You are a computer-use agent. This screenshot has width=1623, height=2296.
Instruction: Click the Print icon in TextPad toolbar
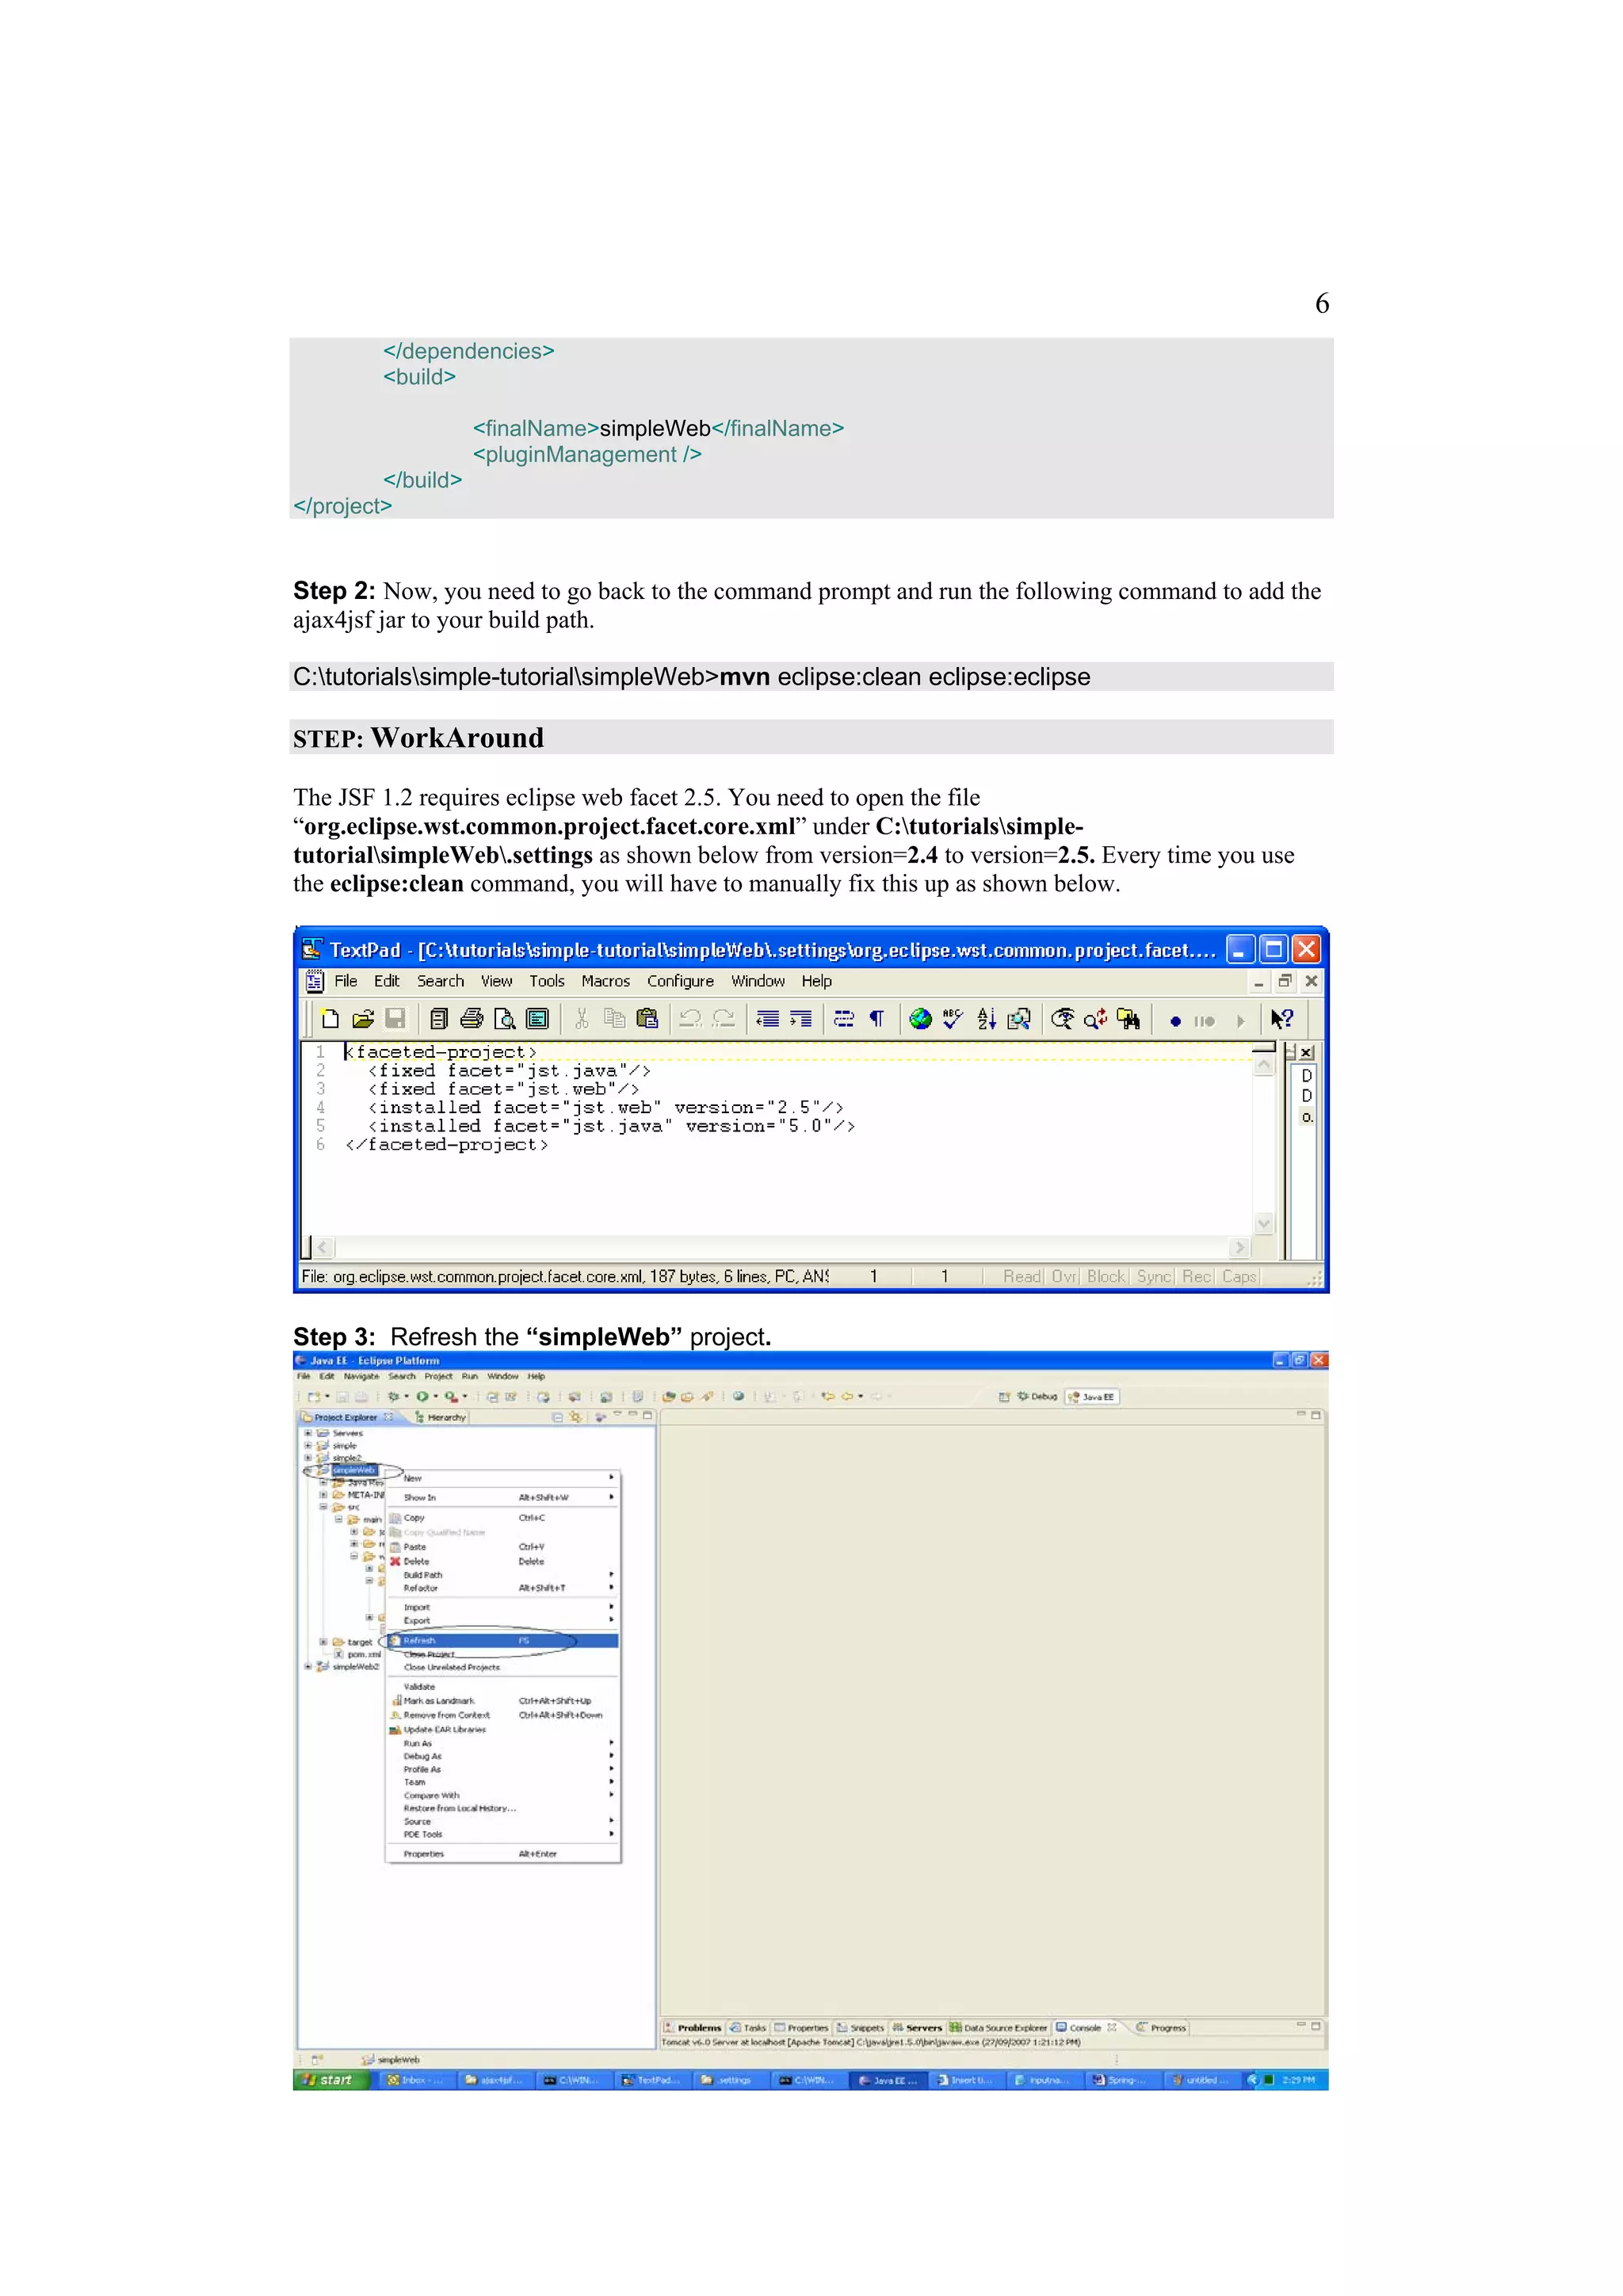point(472,1019)
